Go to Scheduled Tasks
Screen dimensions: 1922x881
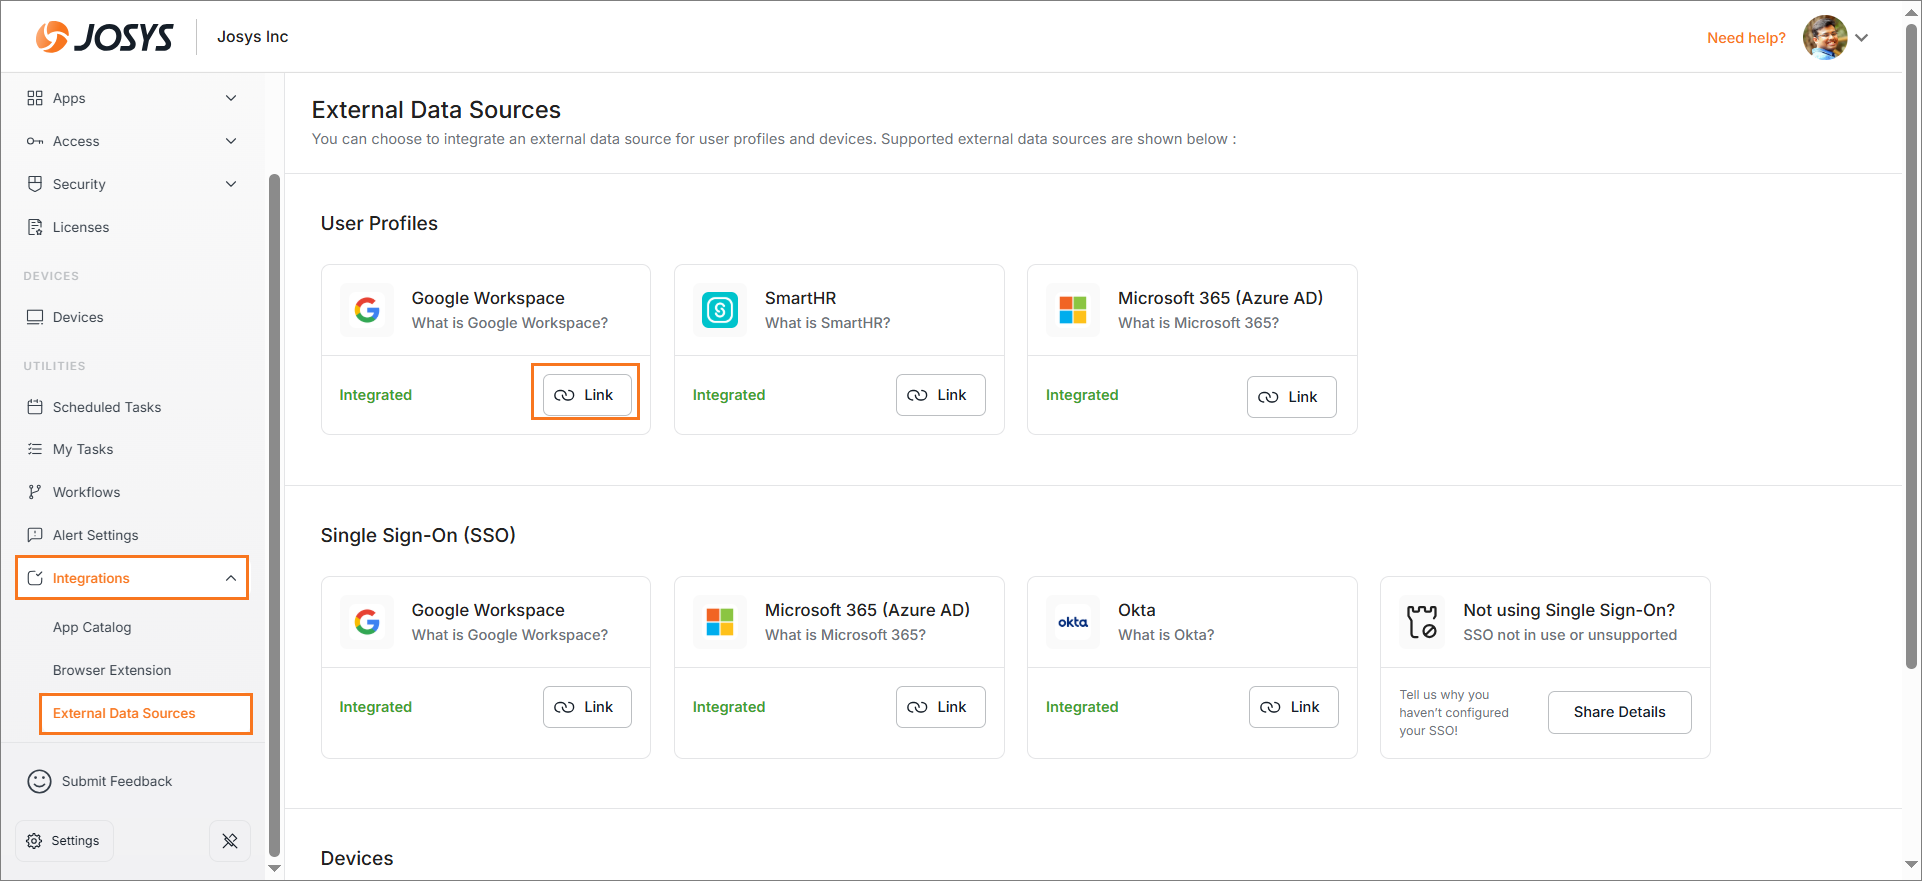coord(106,407)
